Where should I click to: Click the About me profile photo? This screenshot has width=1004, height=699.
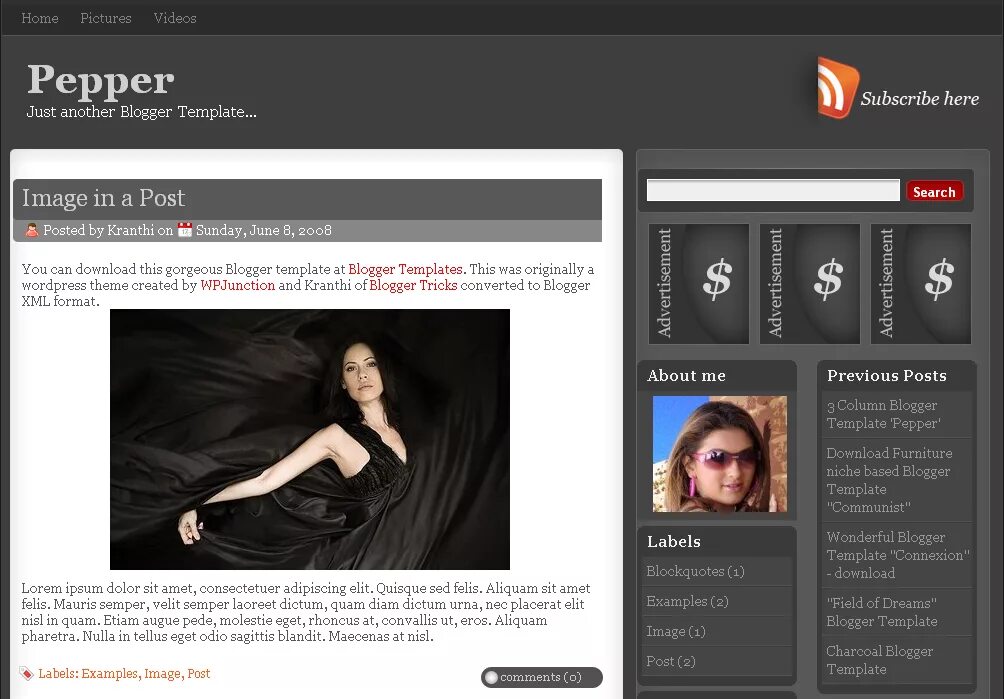click(x=720, y=454)
